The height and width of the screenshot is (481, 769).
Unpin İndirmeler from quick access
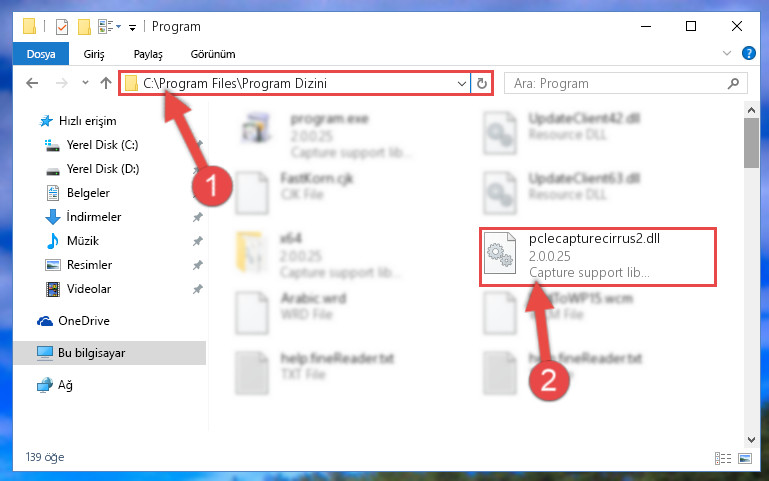(198, 217)
